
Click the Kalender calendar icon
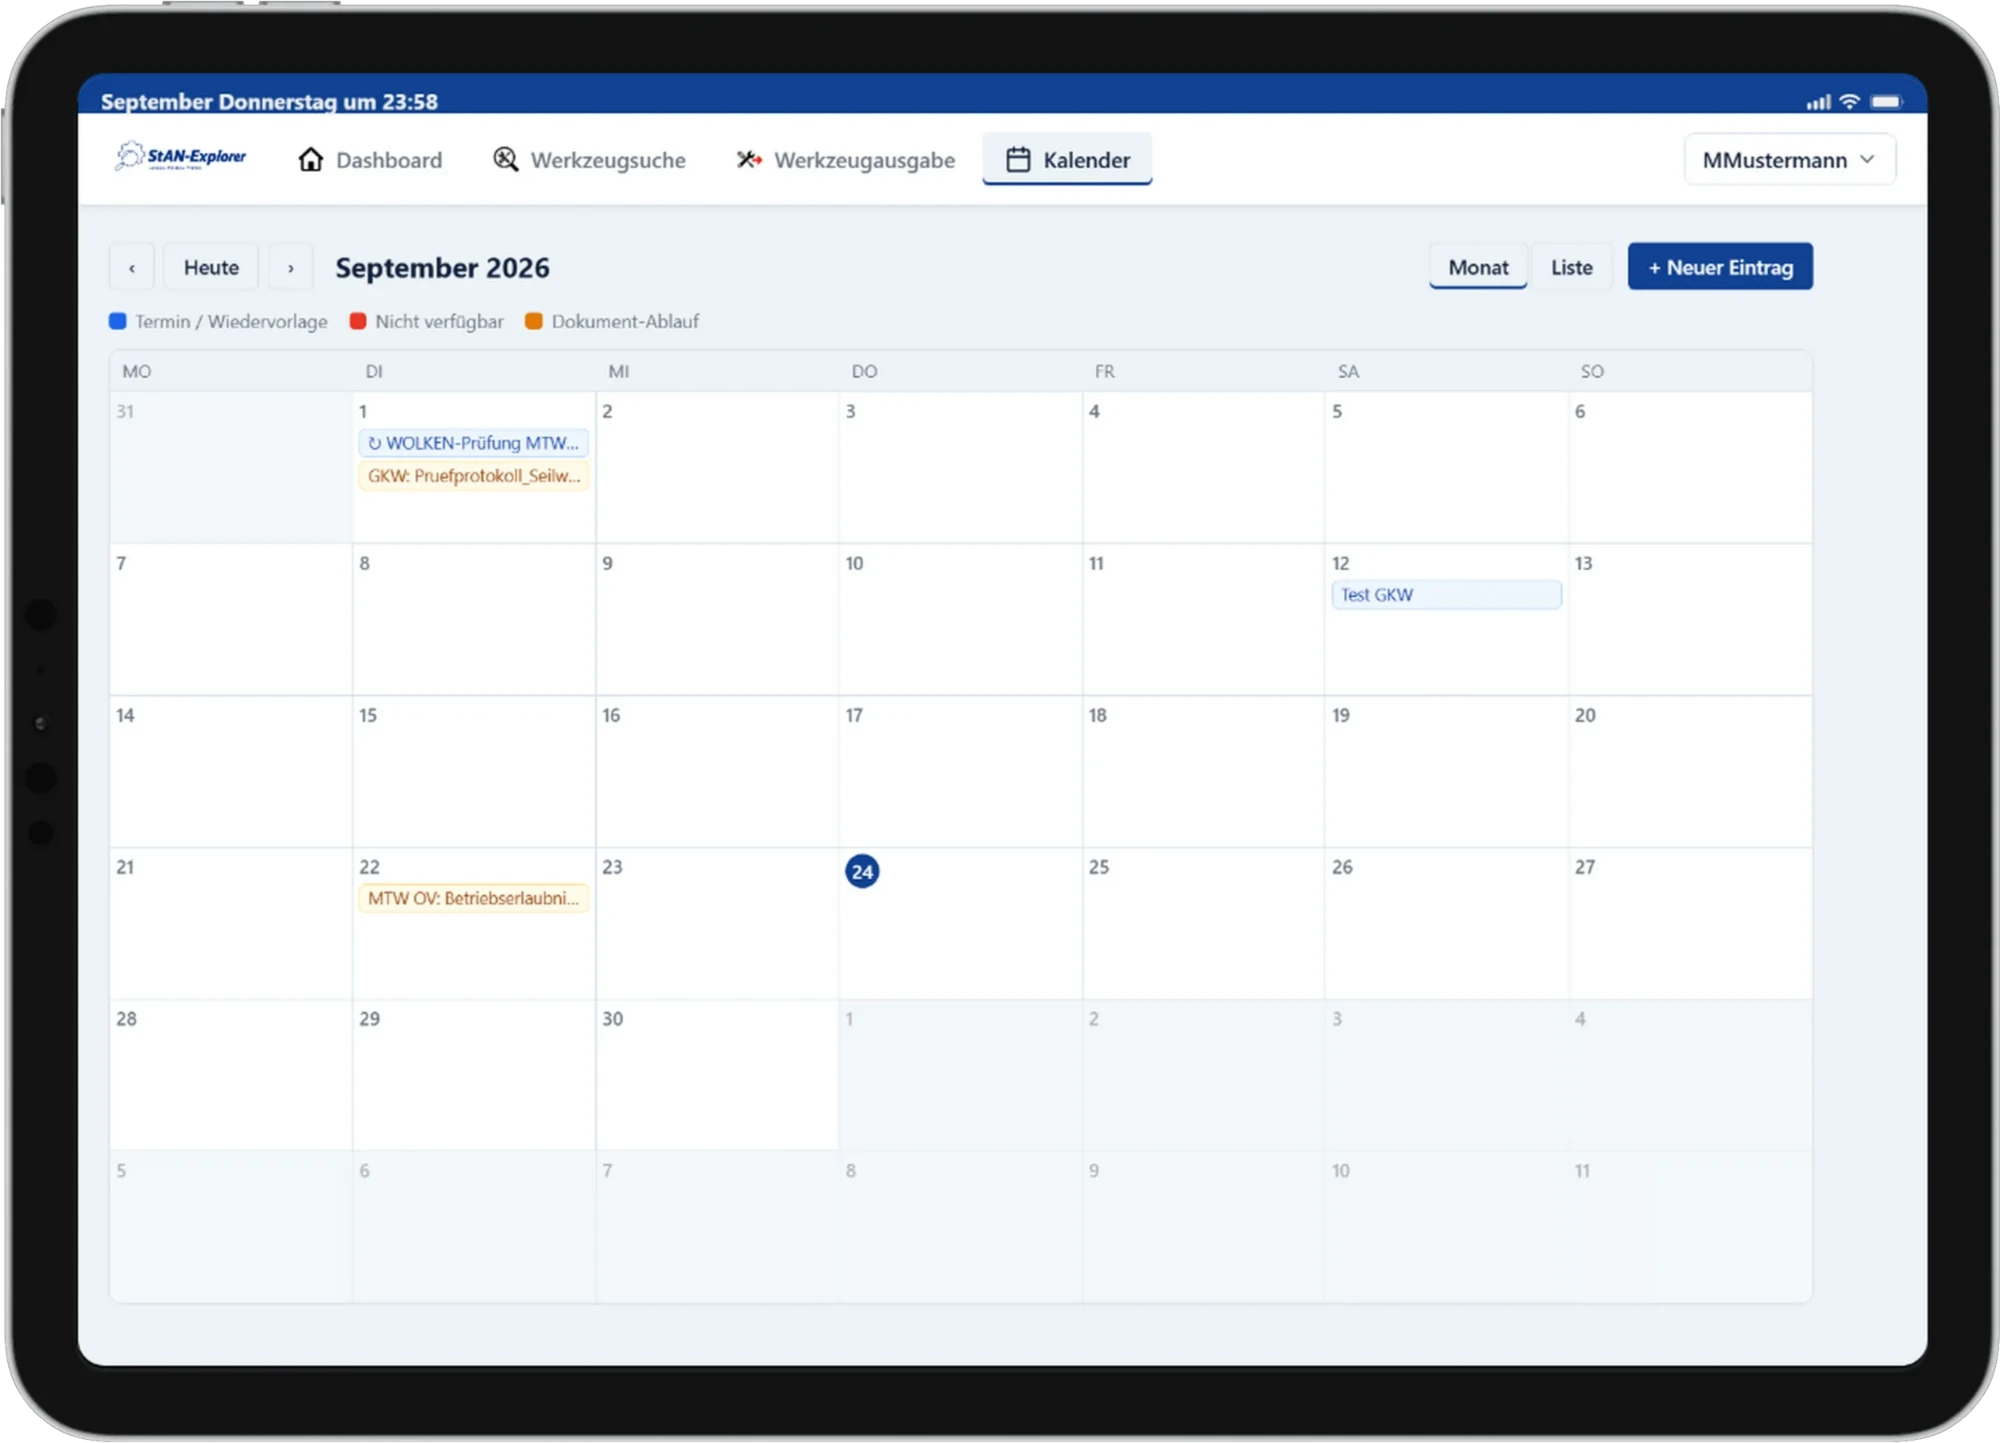[1018, 160]
